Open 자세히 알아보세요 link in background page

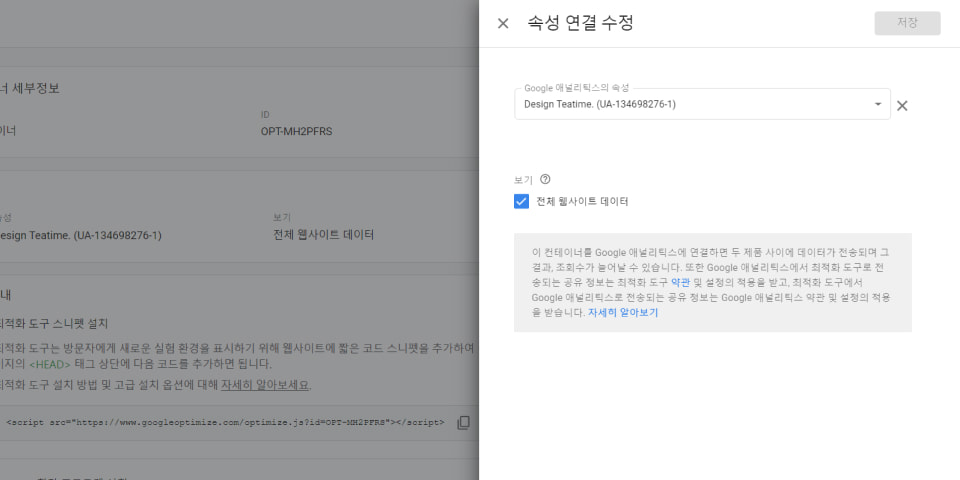(x=266, y=385)
